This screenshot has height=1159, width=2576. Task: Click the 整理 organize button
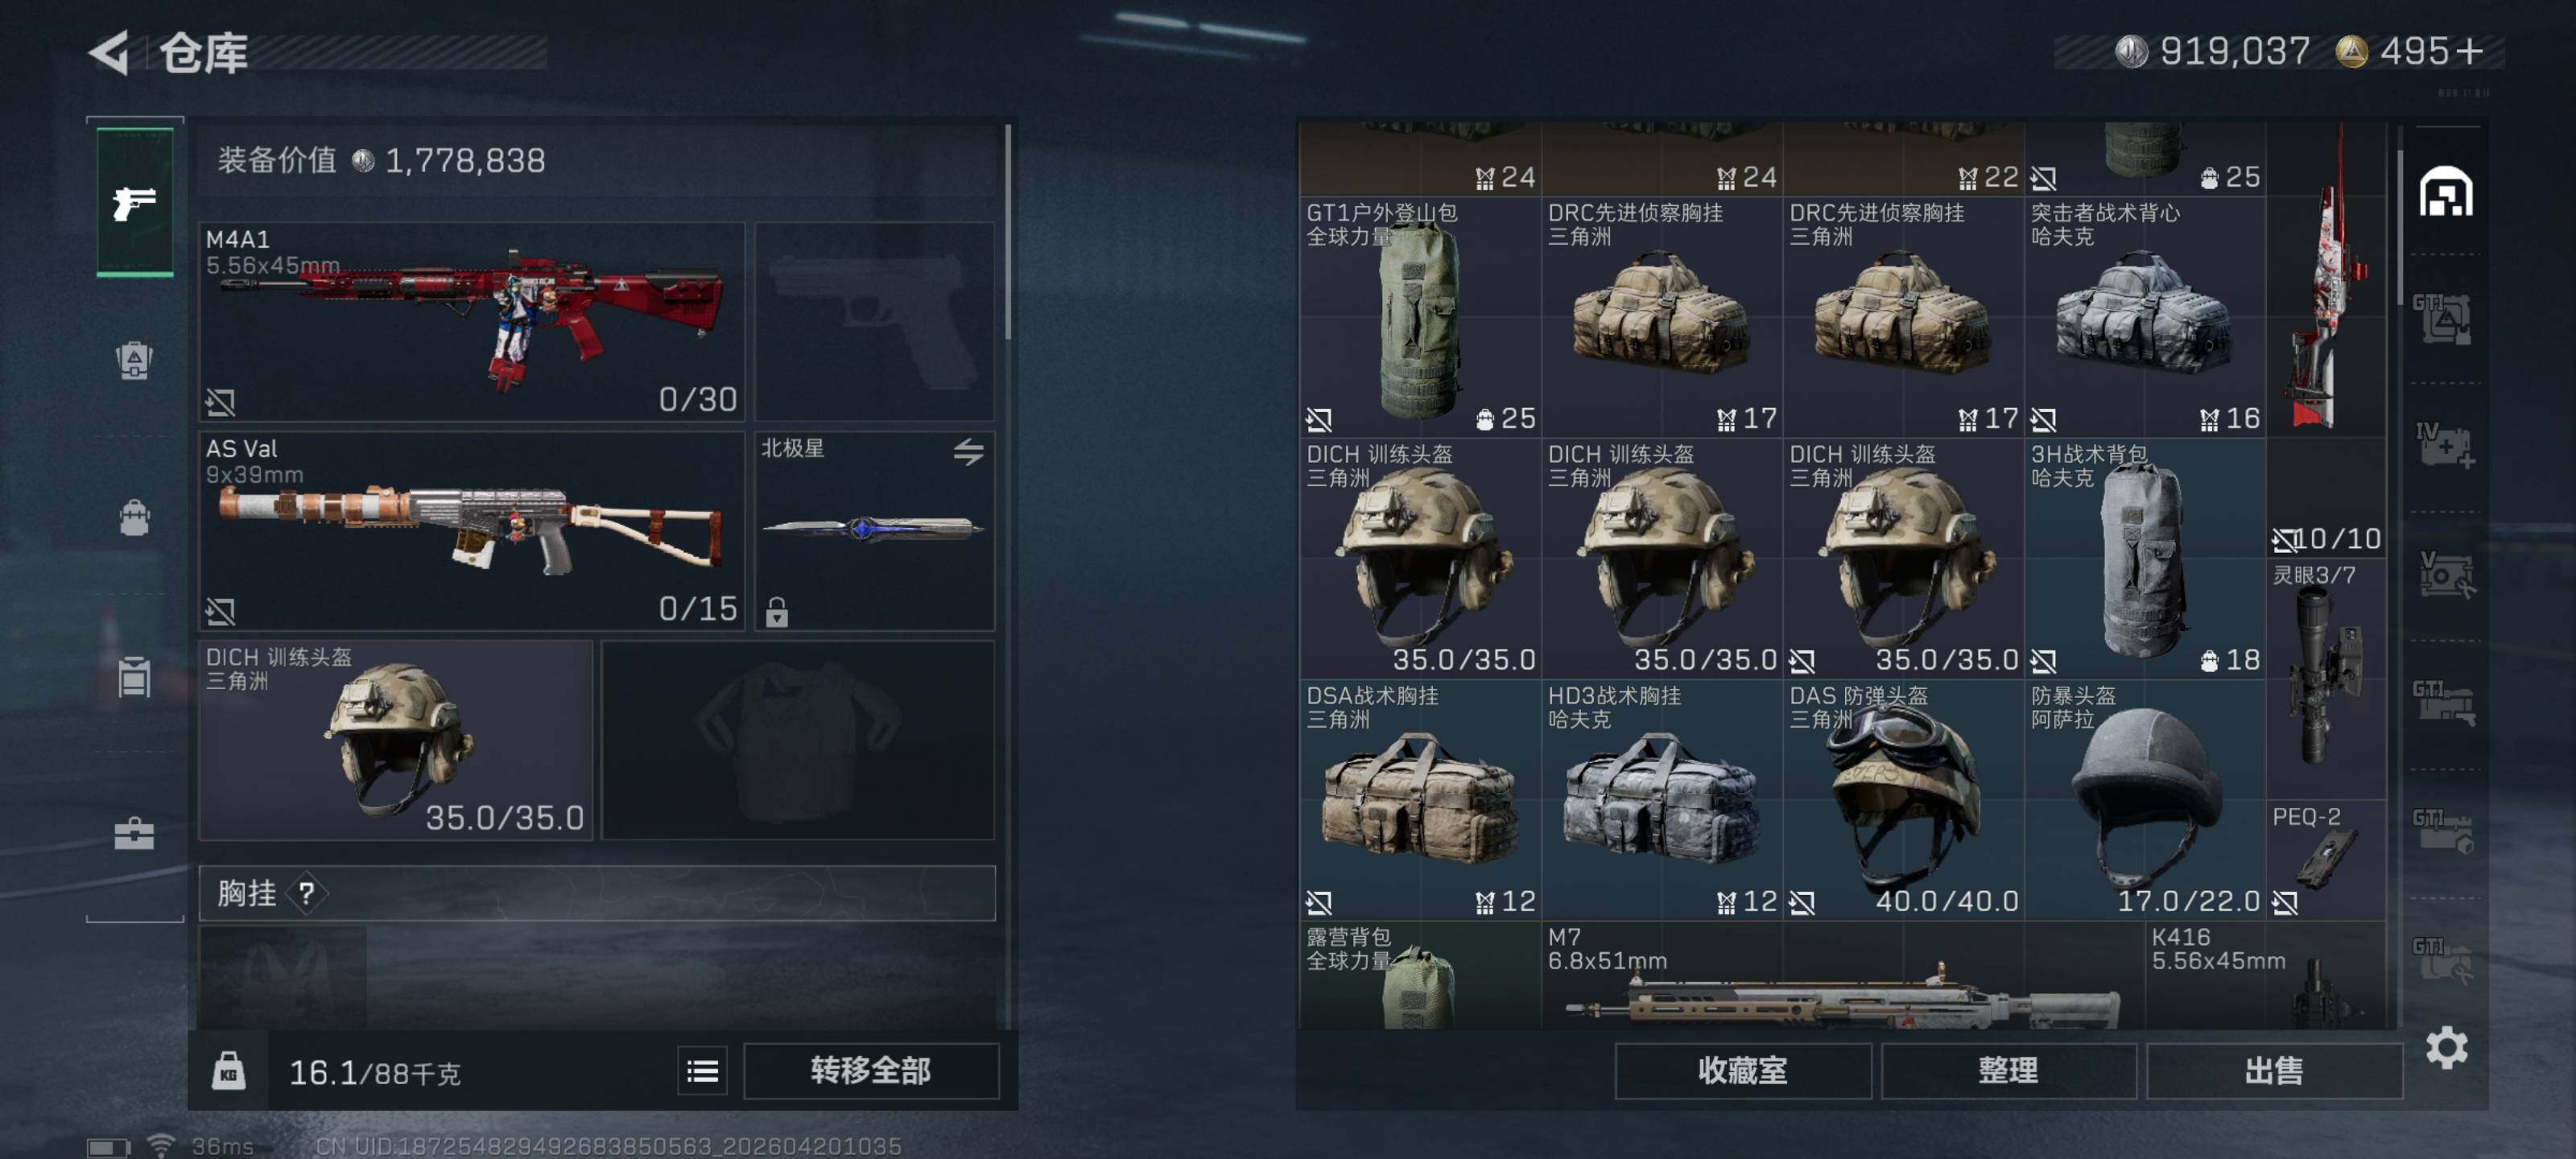coord(2007,1071)
